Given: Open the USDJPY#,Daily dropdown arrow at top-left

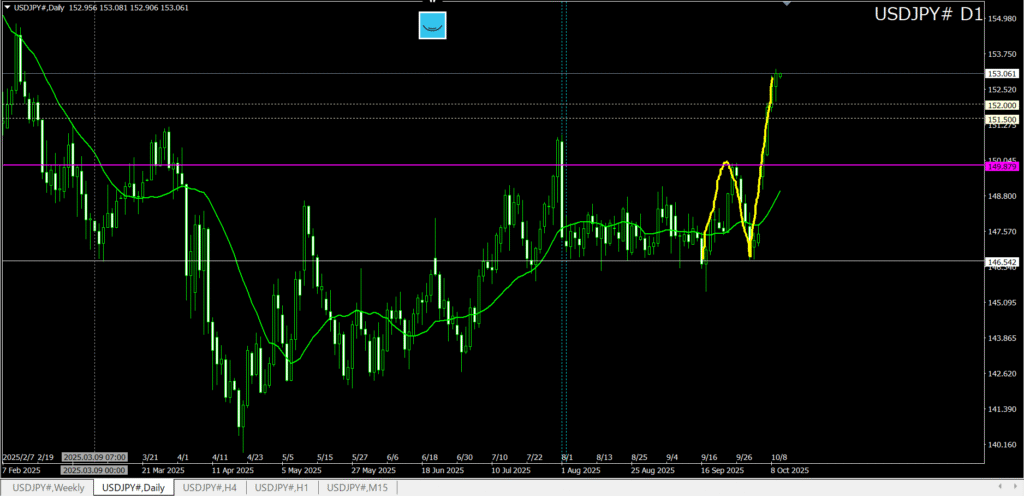Looking at the screenshot, I should pyautogui.click(x=7, y=8).
